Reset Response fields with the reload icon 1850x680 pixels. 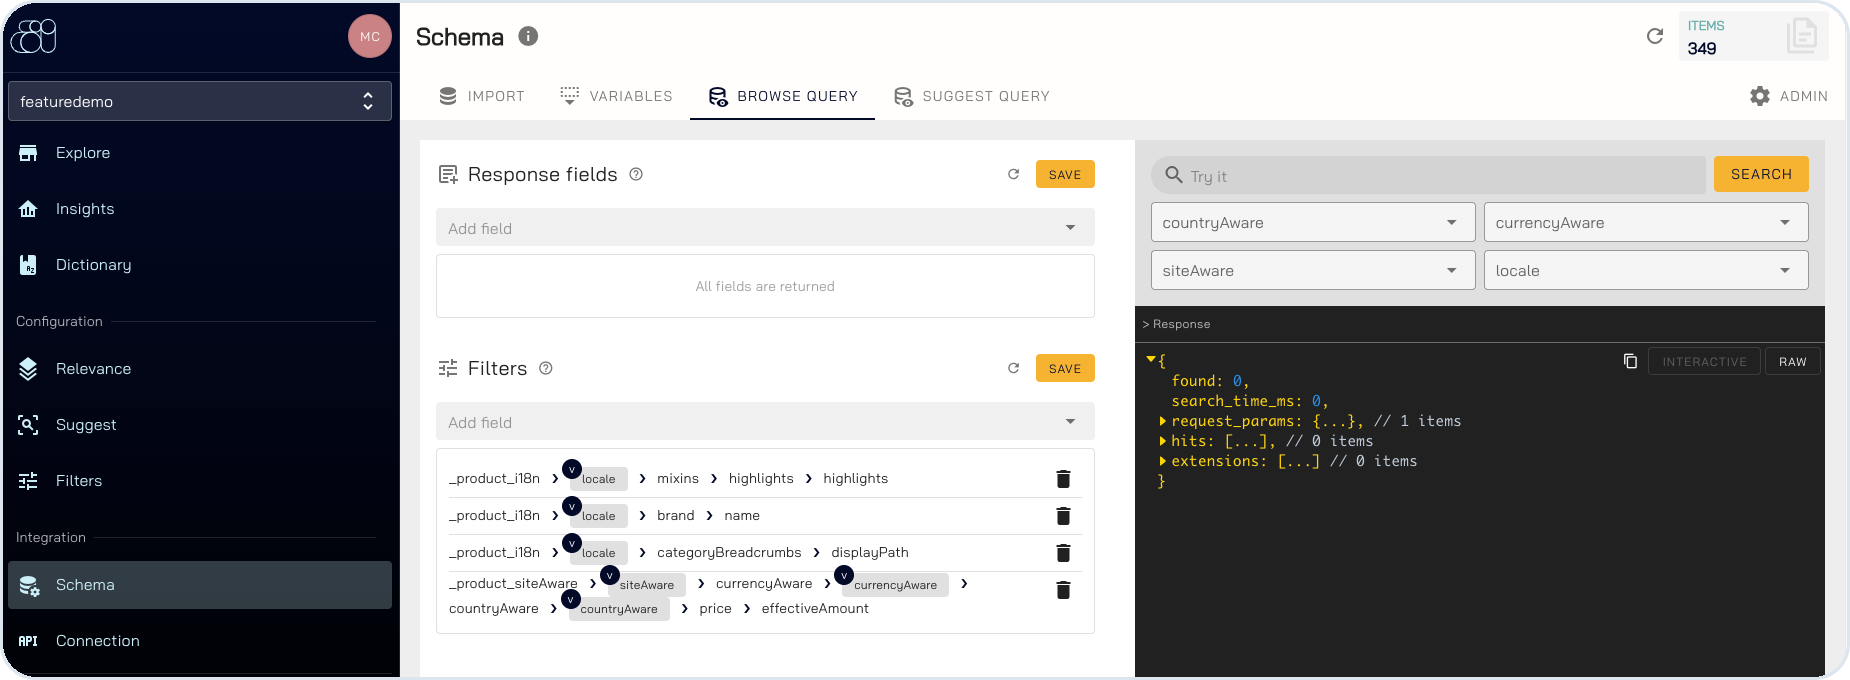pos(1013,174)
